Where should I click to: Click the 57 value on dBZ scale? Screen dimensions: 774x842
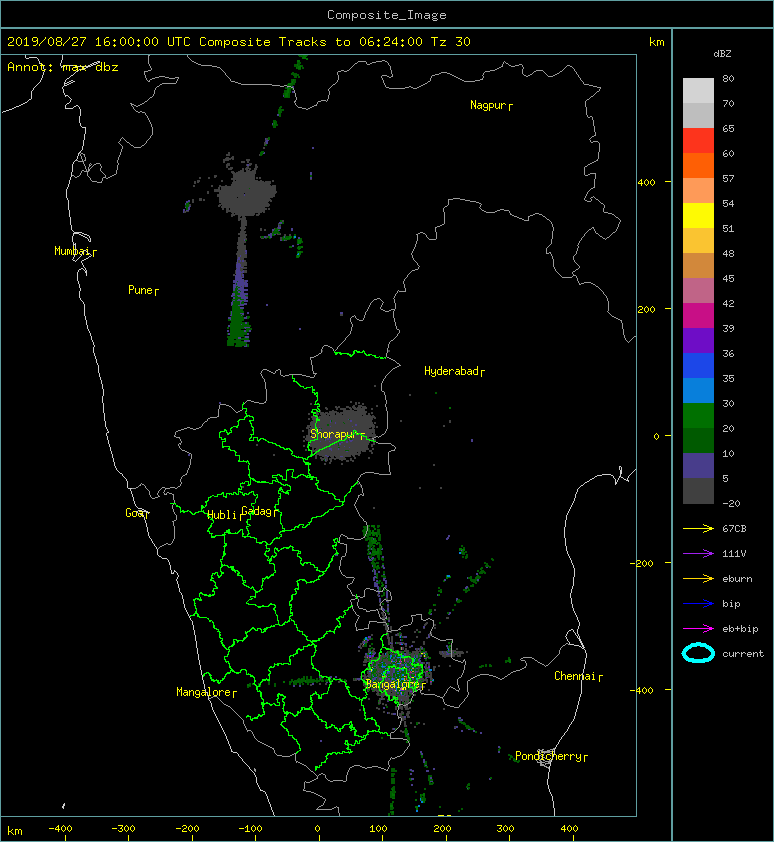click(728, 179)
